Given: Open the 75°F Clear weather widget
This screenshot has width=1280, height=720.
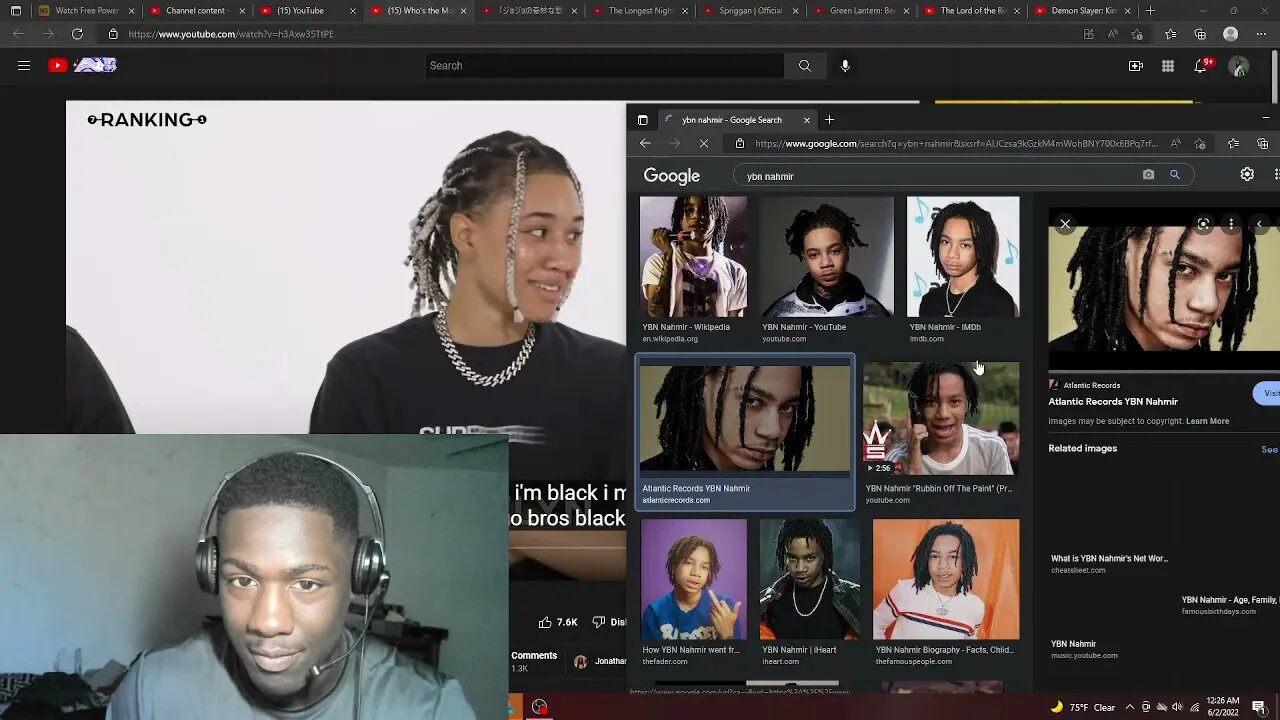Looking at the screenshot, I should [x=1082, y=707].
